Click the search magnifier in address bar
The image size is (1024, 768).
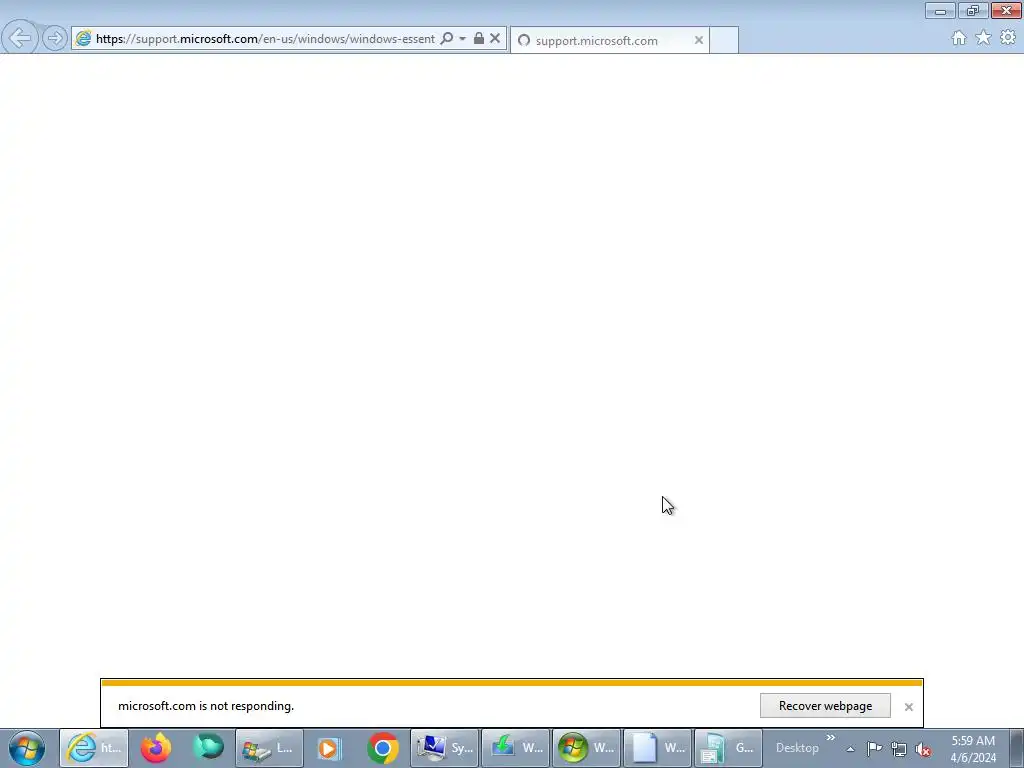click(447, 39)
